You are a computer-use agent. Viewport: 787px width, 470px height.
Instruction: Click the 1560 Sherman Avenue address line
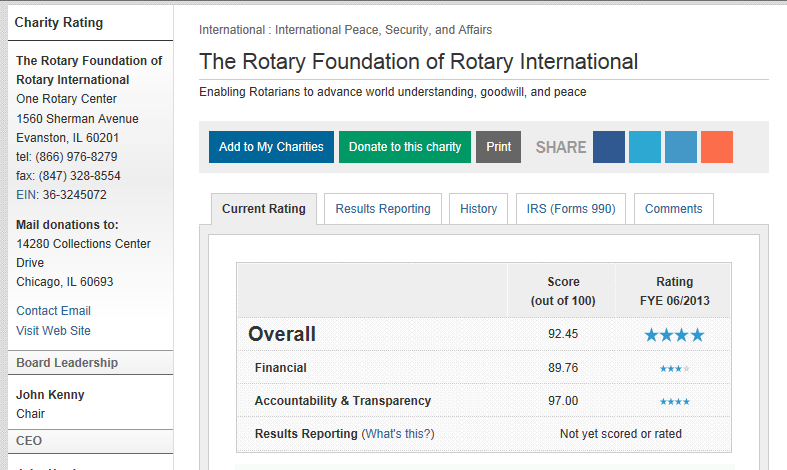tap(77, 119)
